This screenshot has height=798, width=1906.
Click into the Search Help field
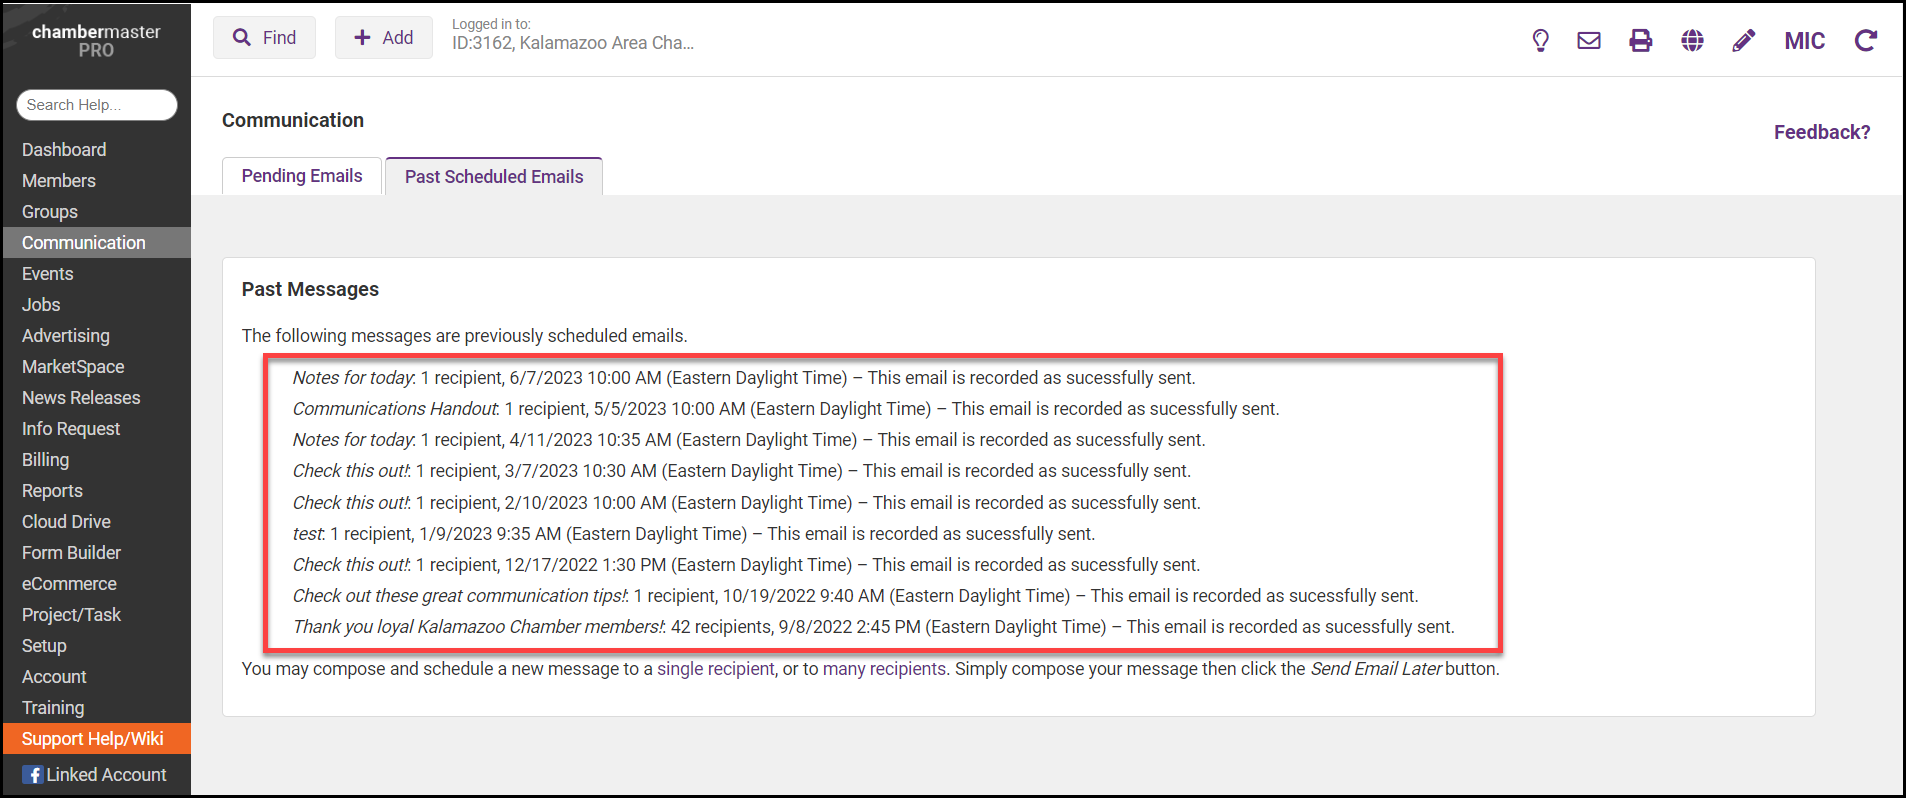point(96,105)
